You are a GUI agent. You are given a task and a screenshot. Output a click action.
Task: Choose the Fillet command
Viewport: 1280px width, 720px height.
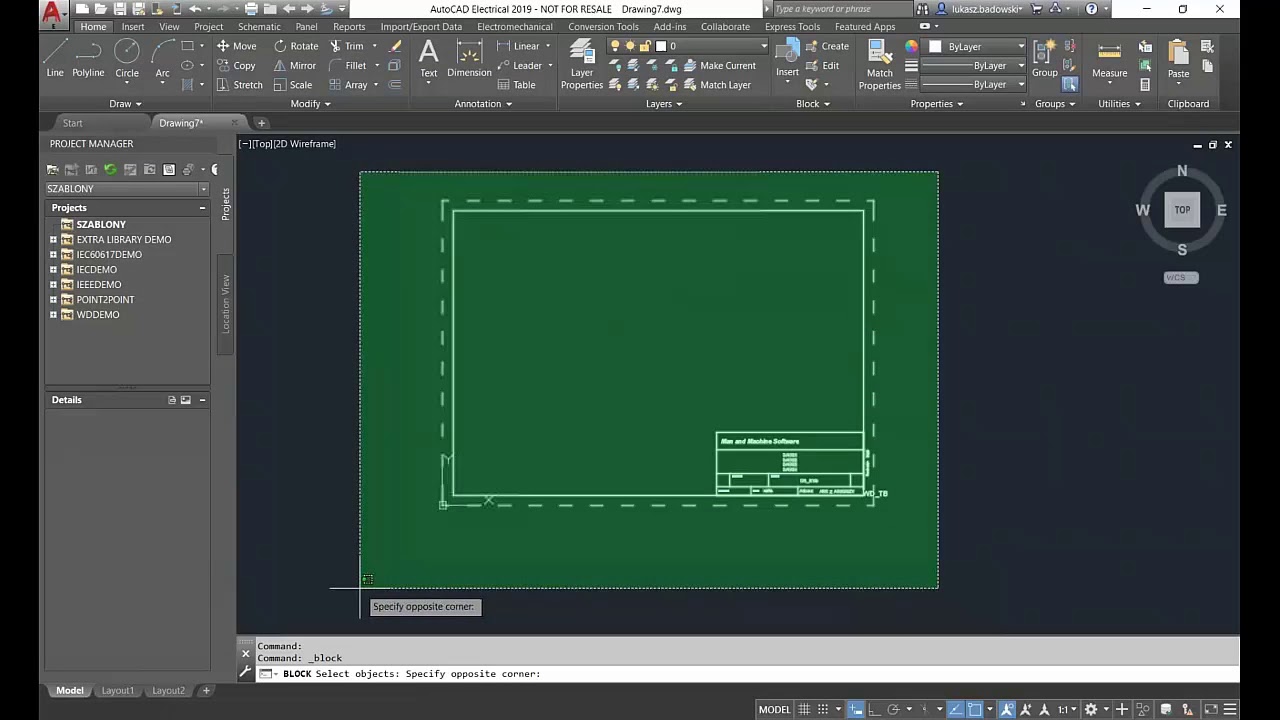click(348, 65)
